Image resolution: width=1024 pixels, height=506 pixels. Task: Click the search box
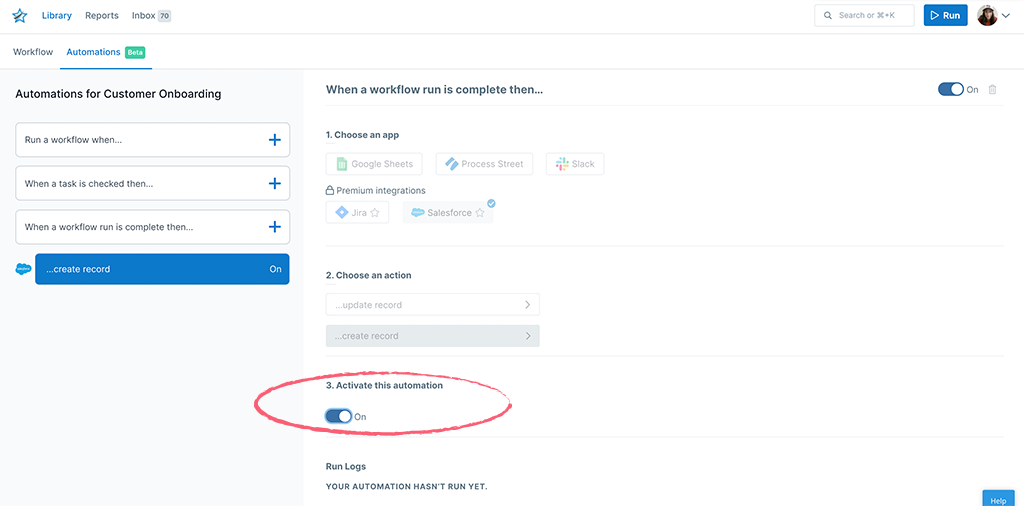[x=864, y=16]
